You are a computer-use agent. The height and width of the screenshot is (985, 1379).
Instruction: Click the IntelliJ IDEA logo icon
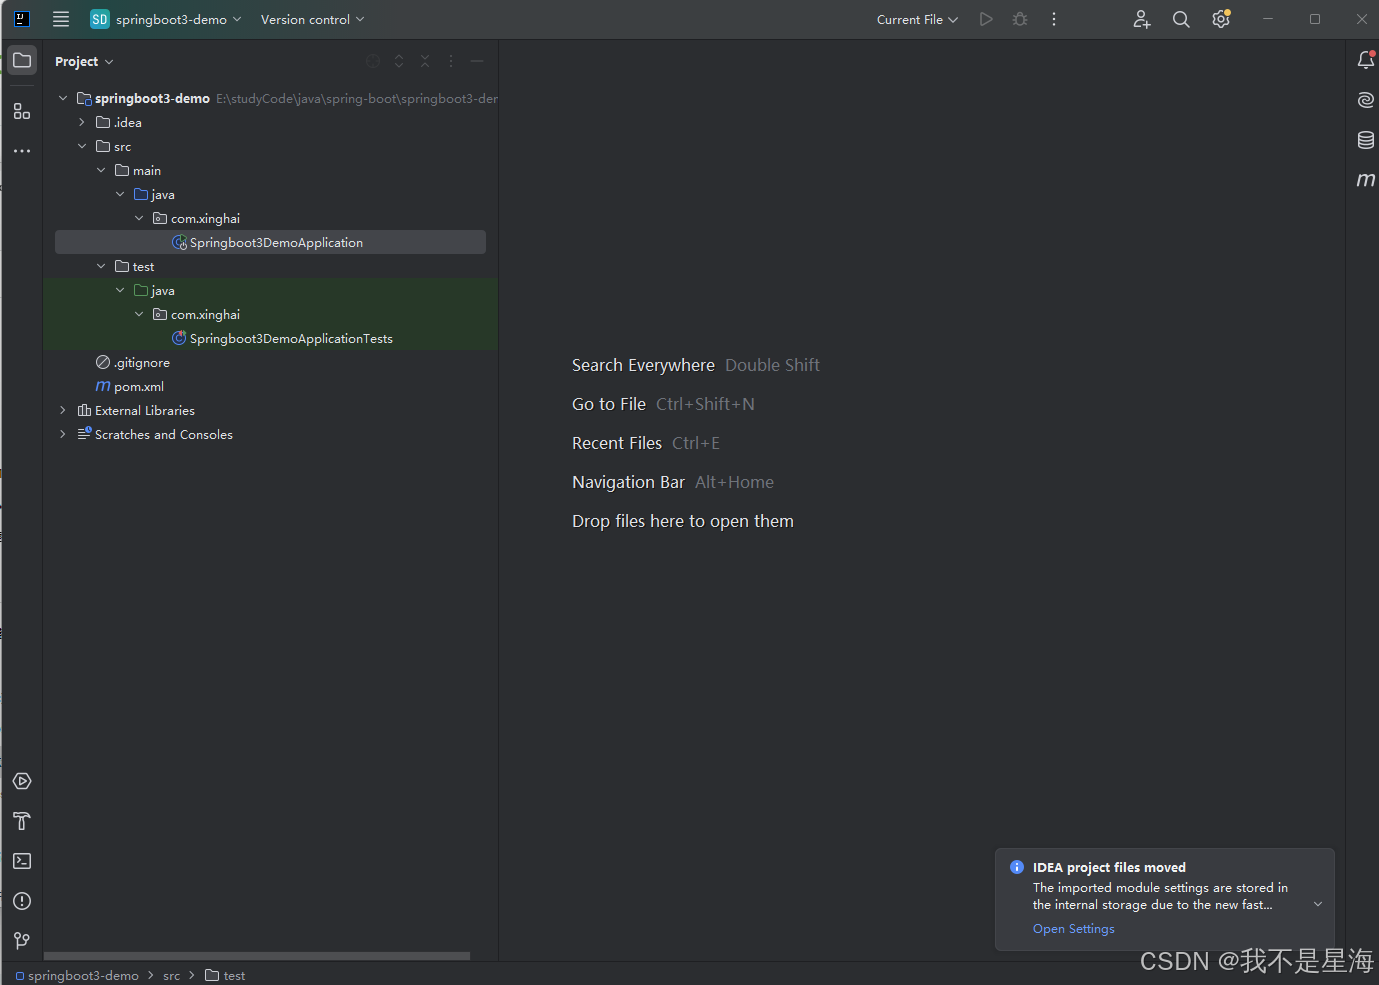21,19
